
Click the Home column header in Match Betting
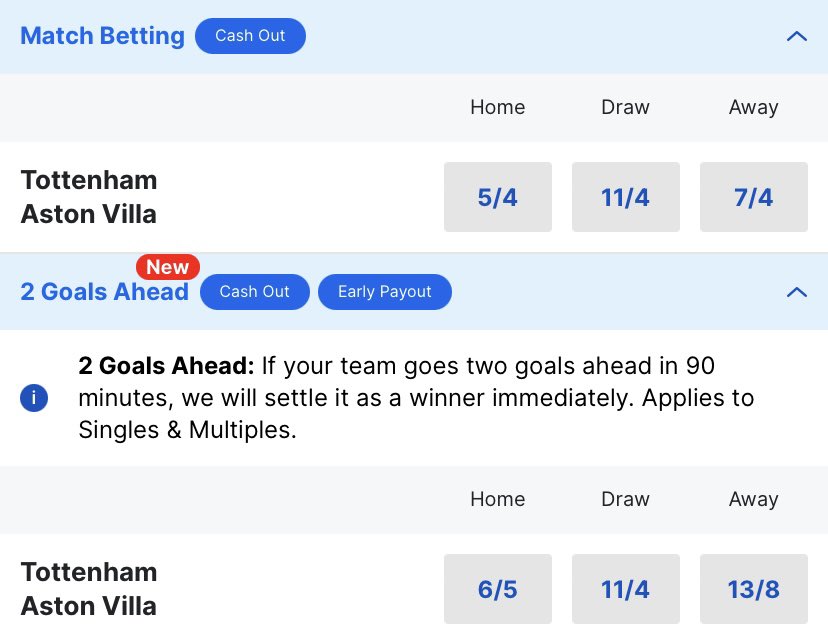(x=498, y=107)
